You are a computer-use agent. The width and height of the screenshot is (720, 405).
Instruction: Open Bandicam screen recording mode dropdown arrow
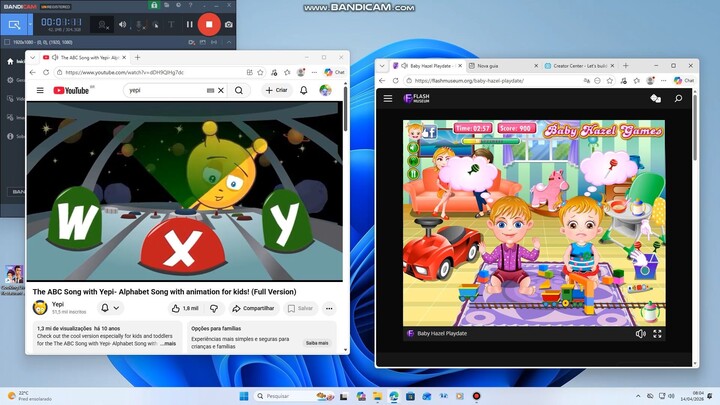(30, 25)
